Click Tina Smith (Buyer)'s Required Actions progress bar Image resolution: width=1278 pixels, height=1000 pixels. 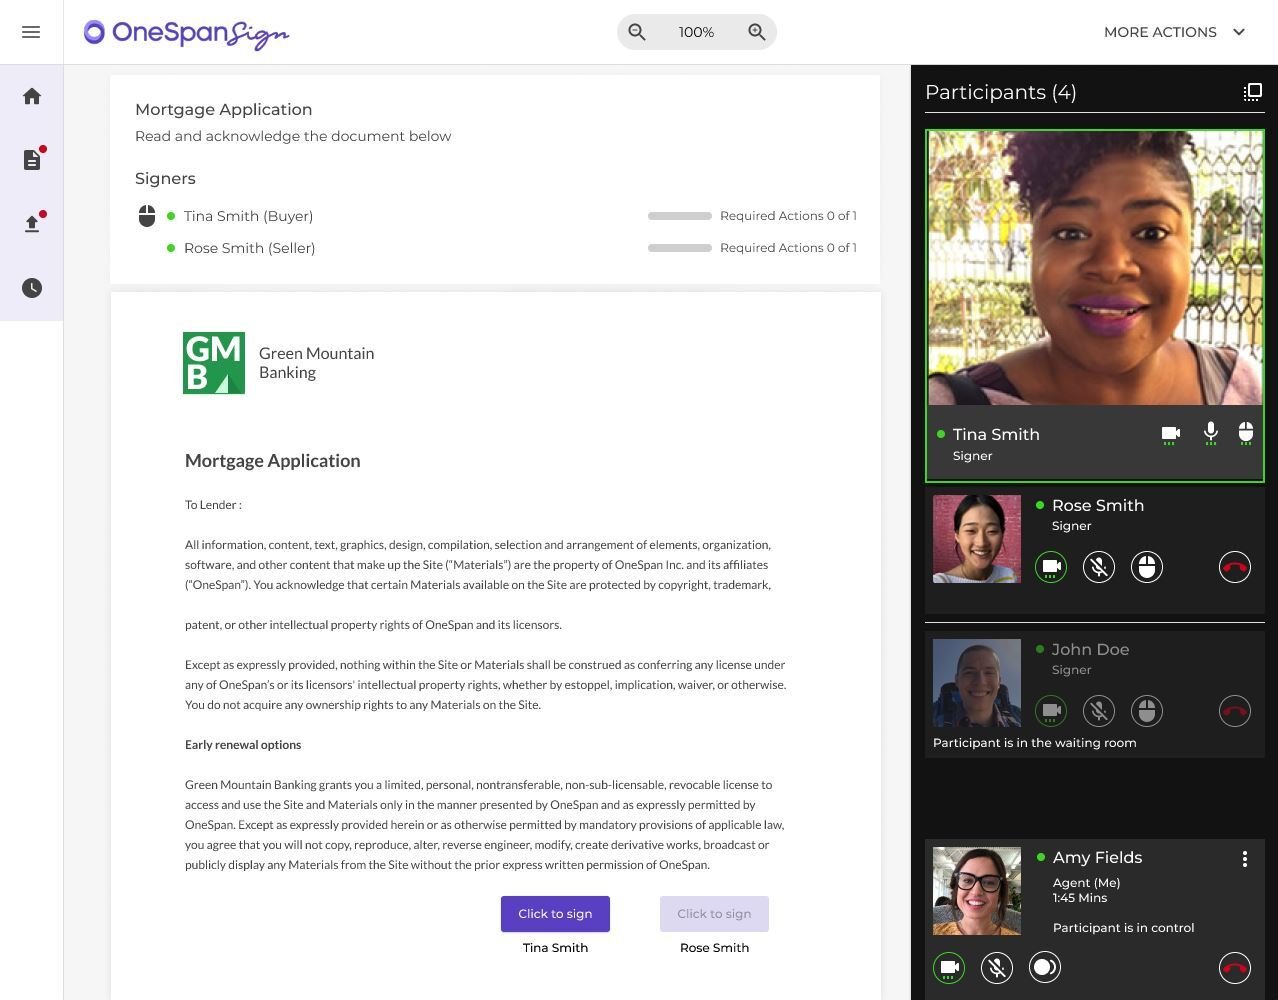680,216
